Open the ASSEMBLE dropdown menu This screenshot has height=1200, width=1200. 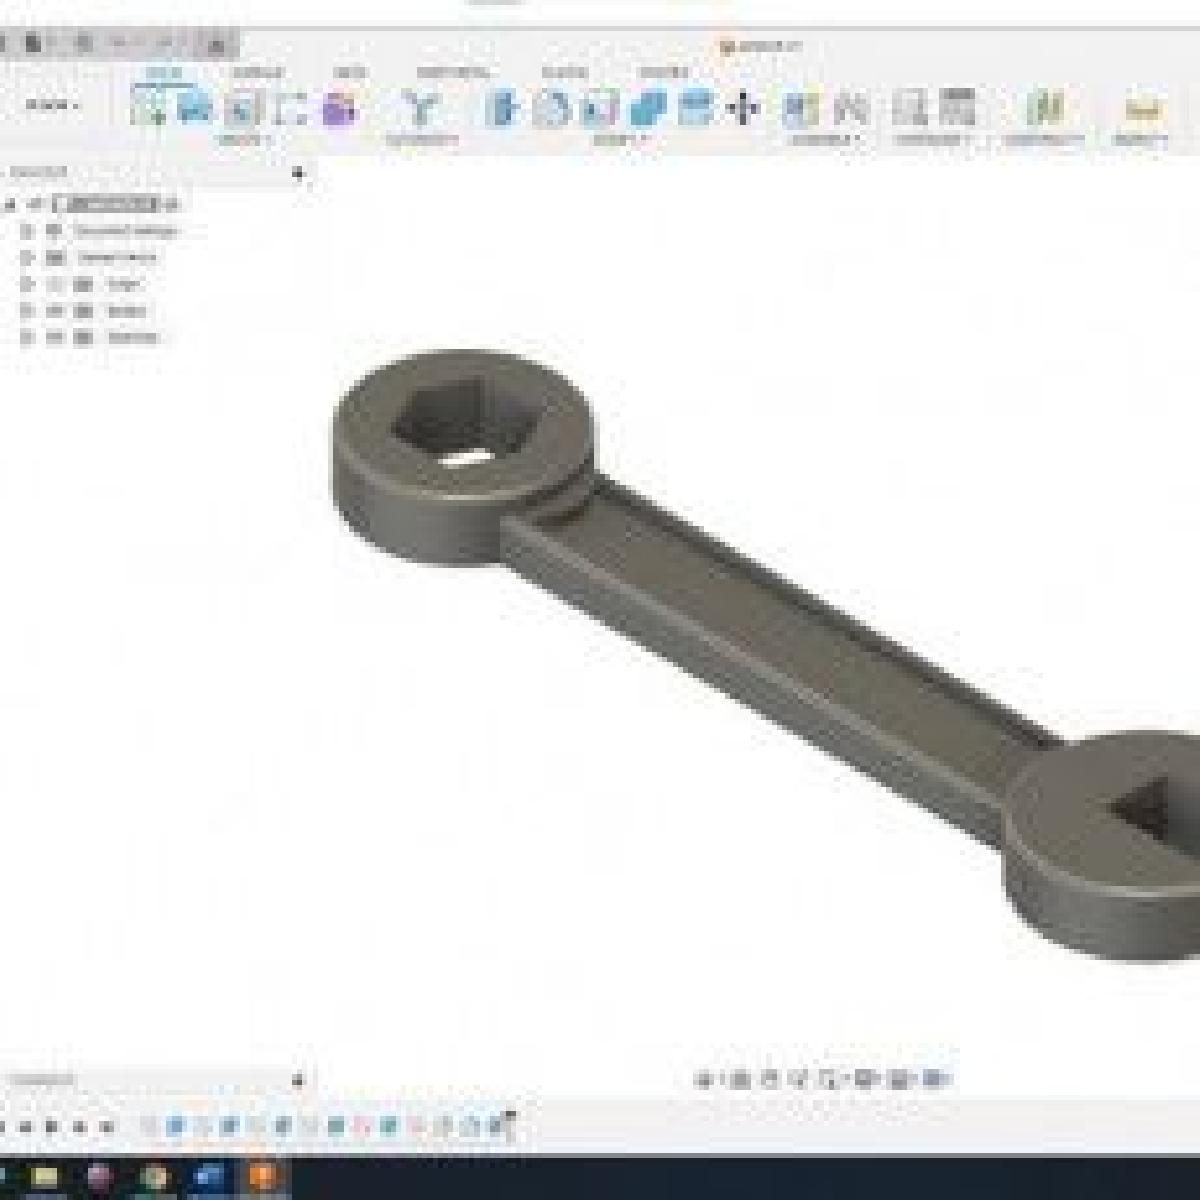click(x=826, y=140)
